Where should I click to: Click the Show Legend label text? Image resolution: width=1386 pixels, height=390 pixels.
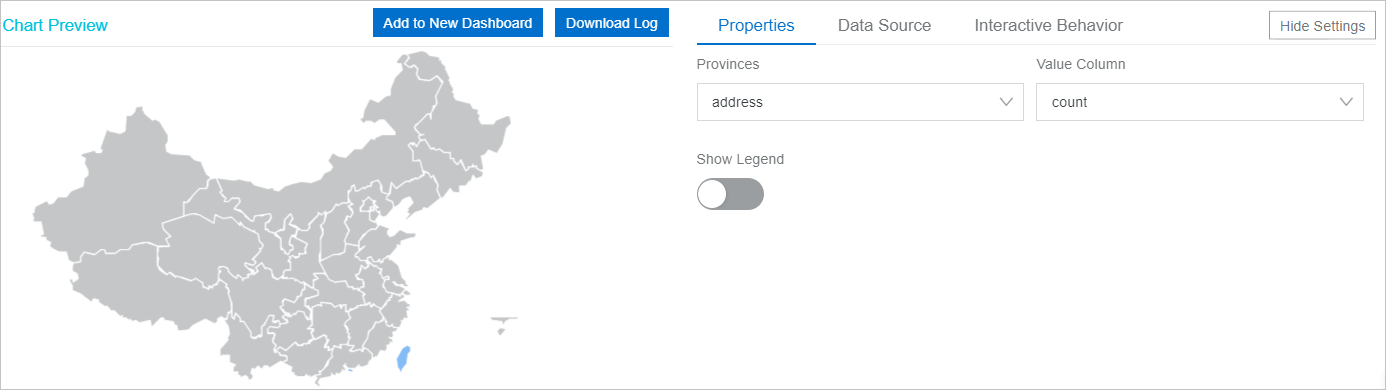740,159
